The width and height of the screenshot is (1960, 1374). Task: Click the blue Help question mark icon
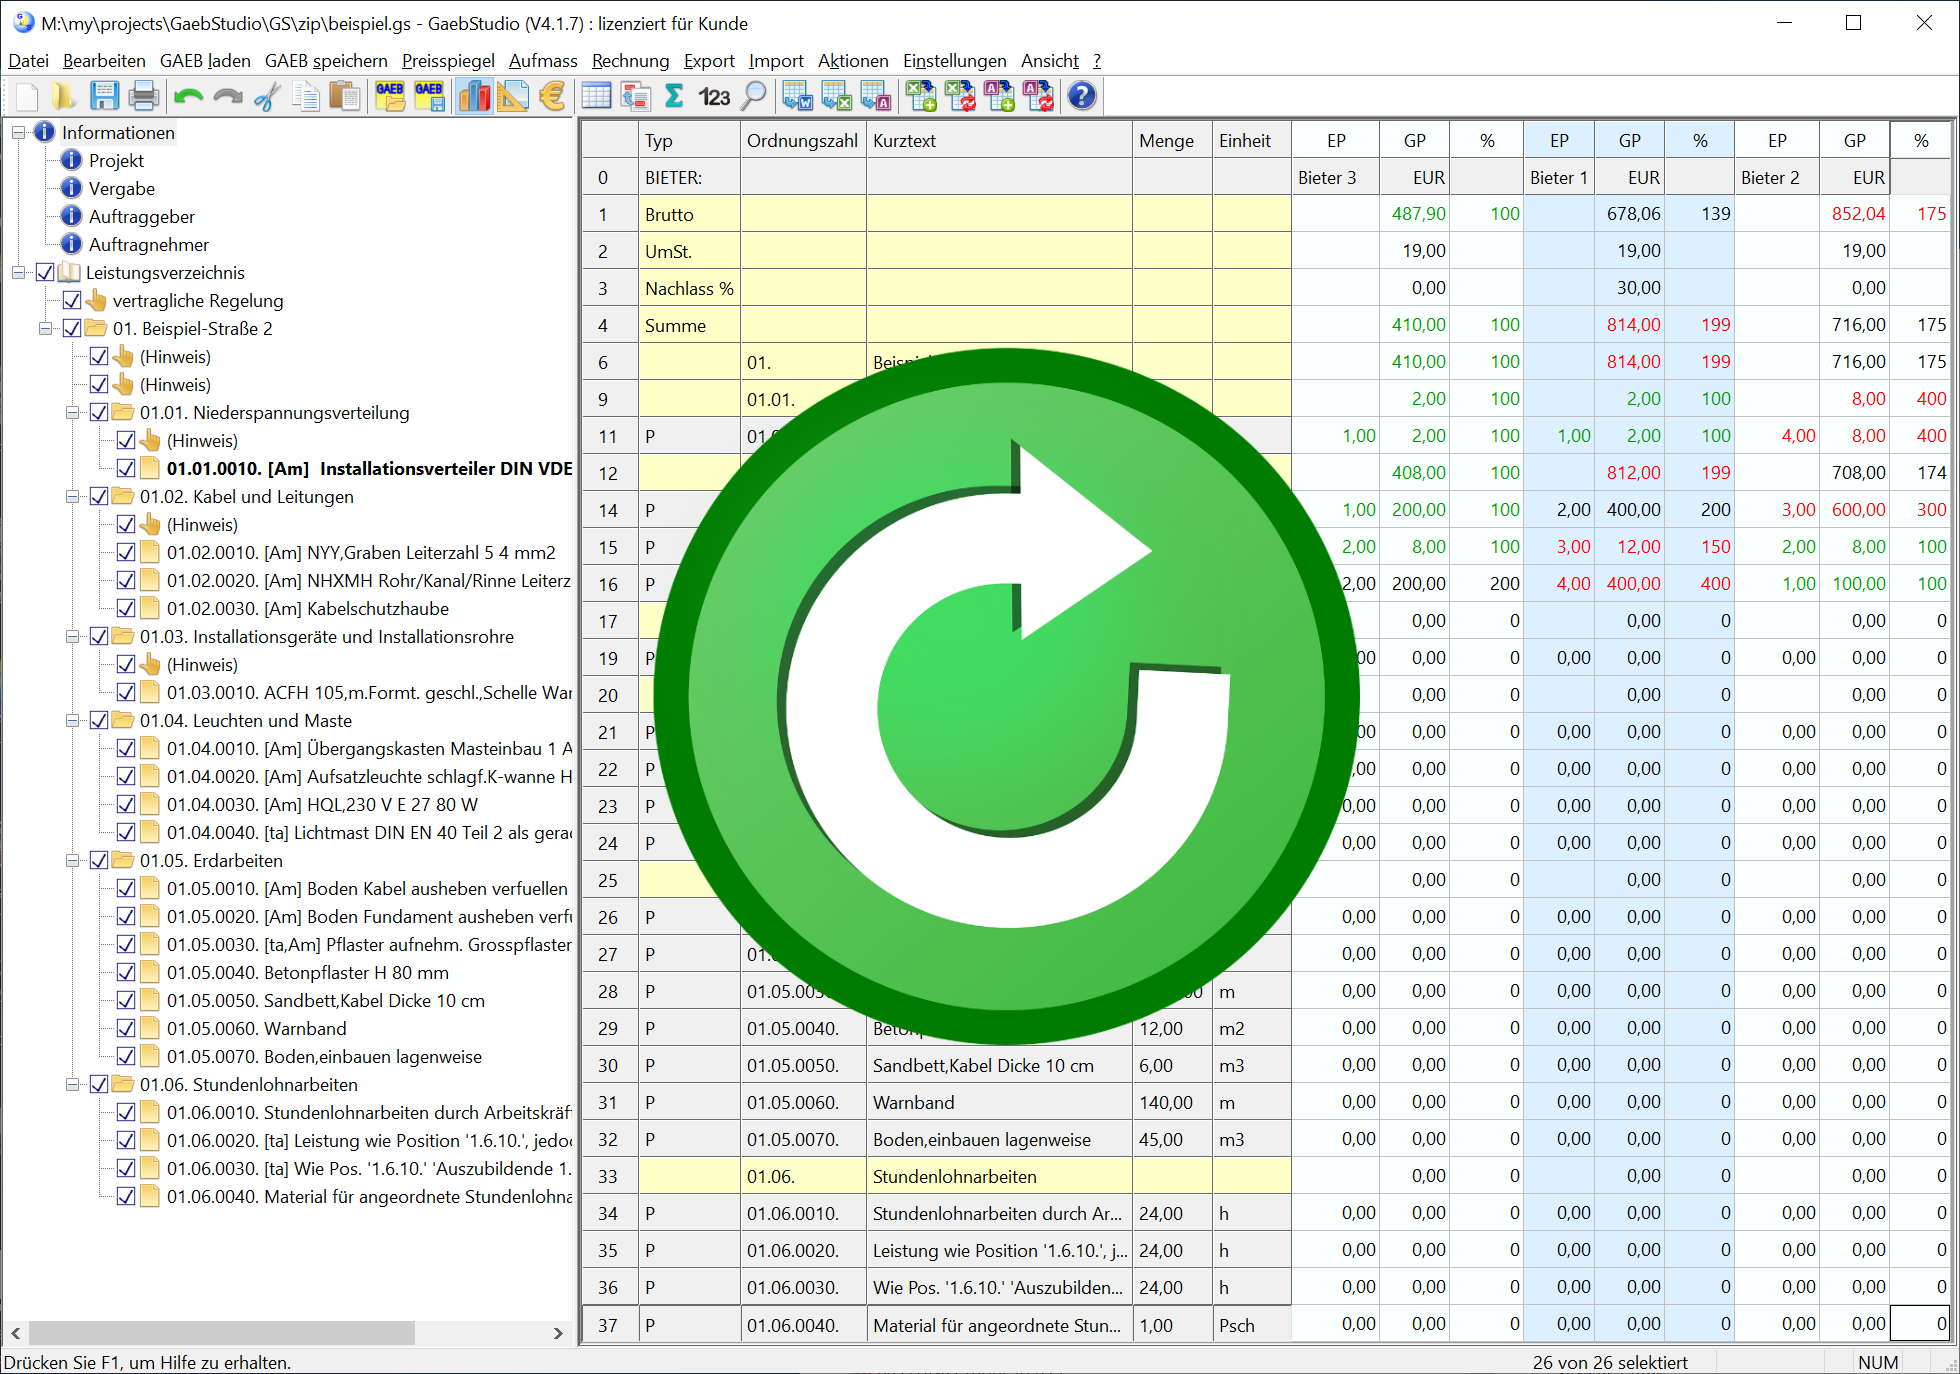[1082, 97]
